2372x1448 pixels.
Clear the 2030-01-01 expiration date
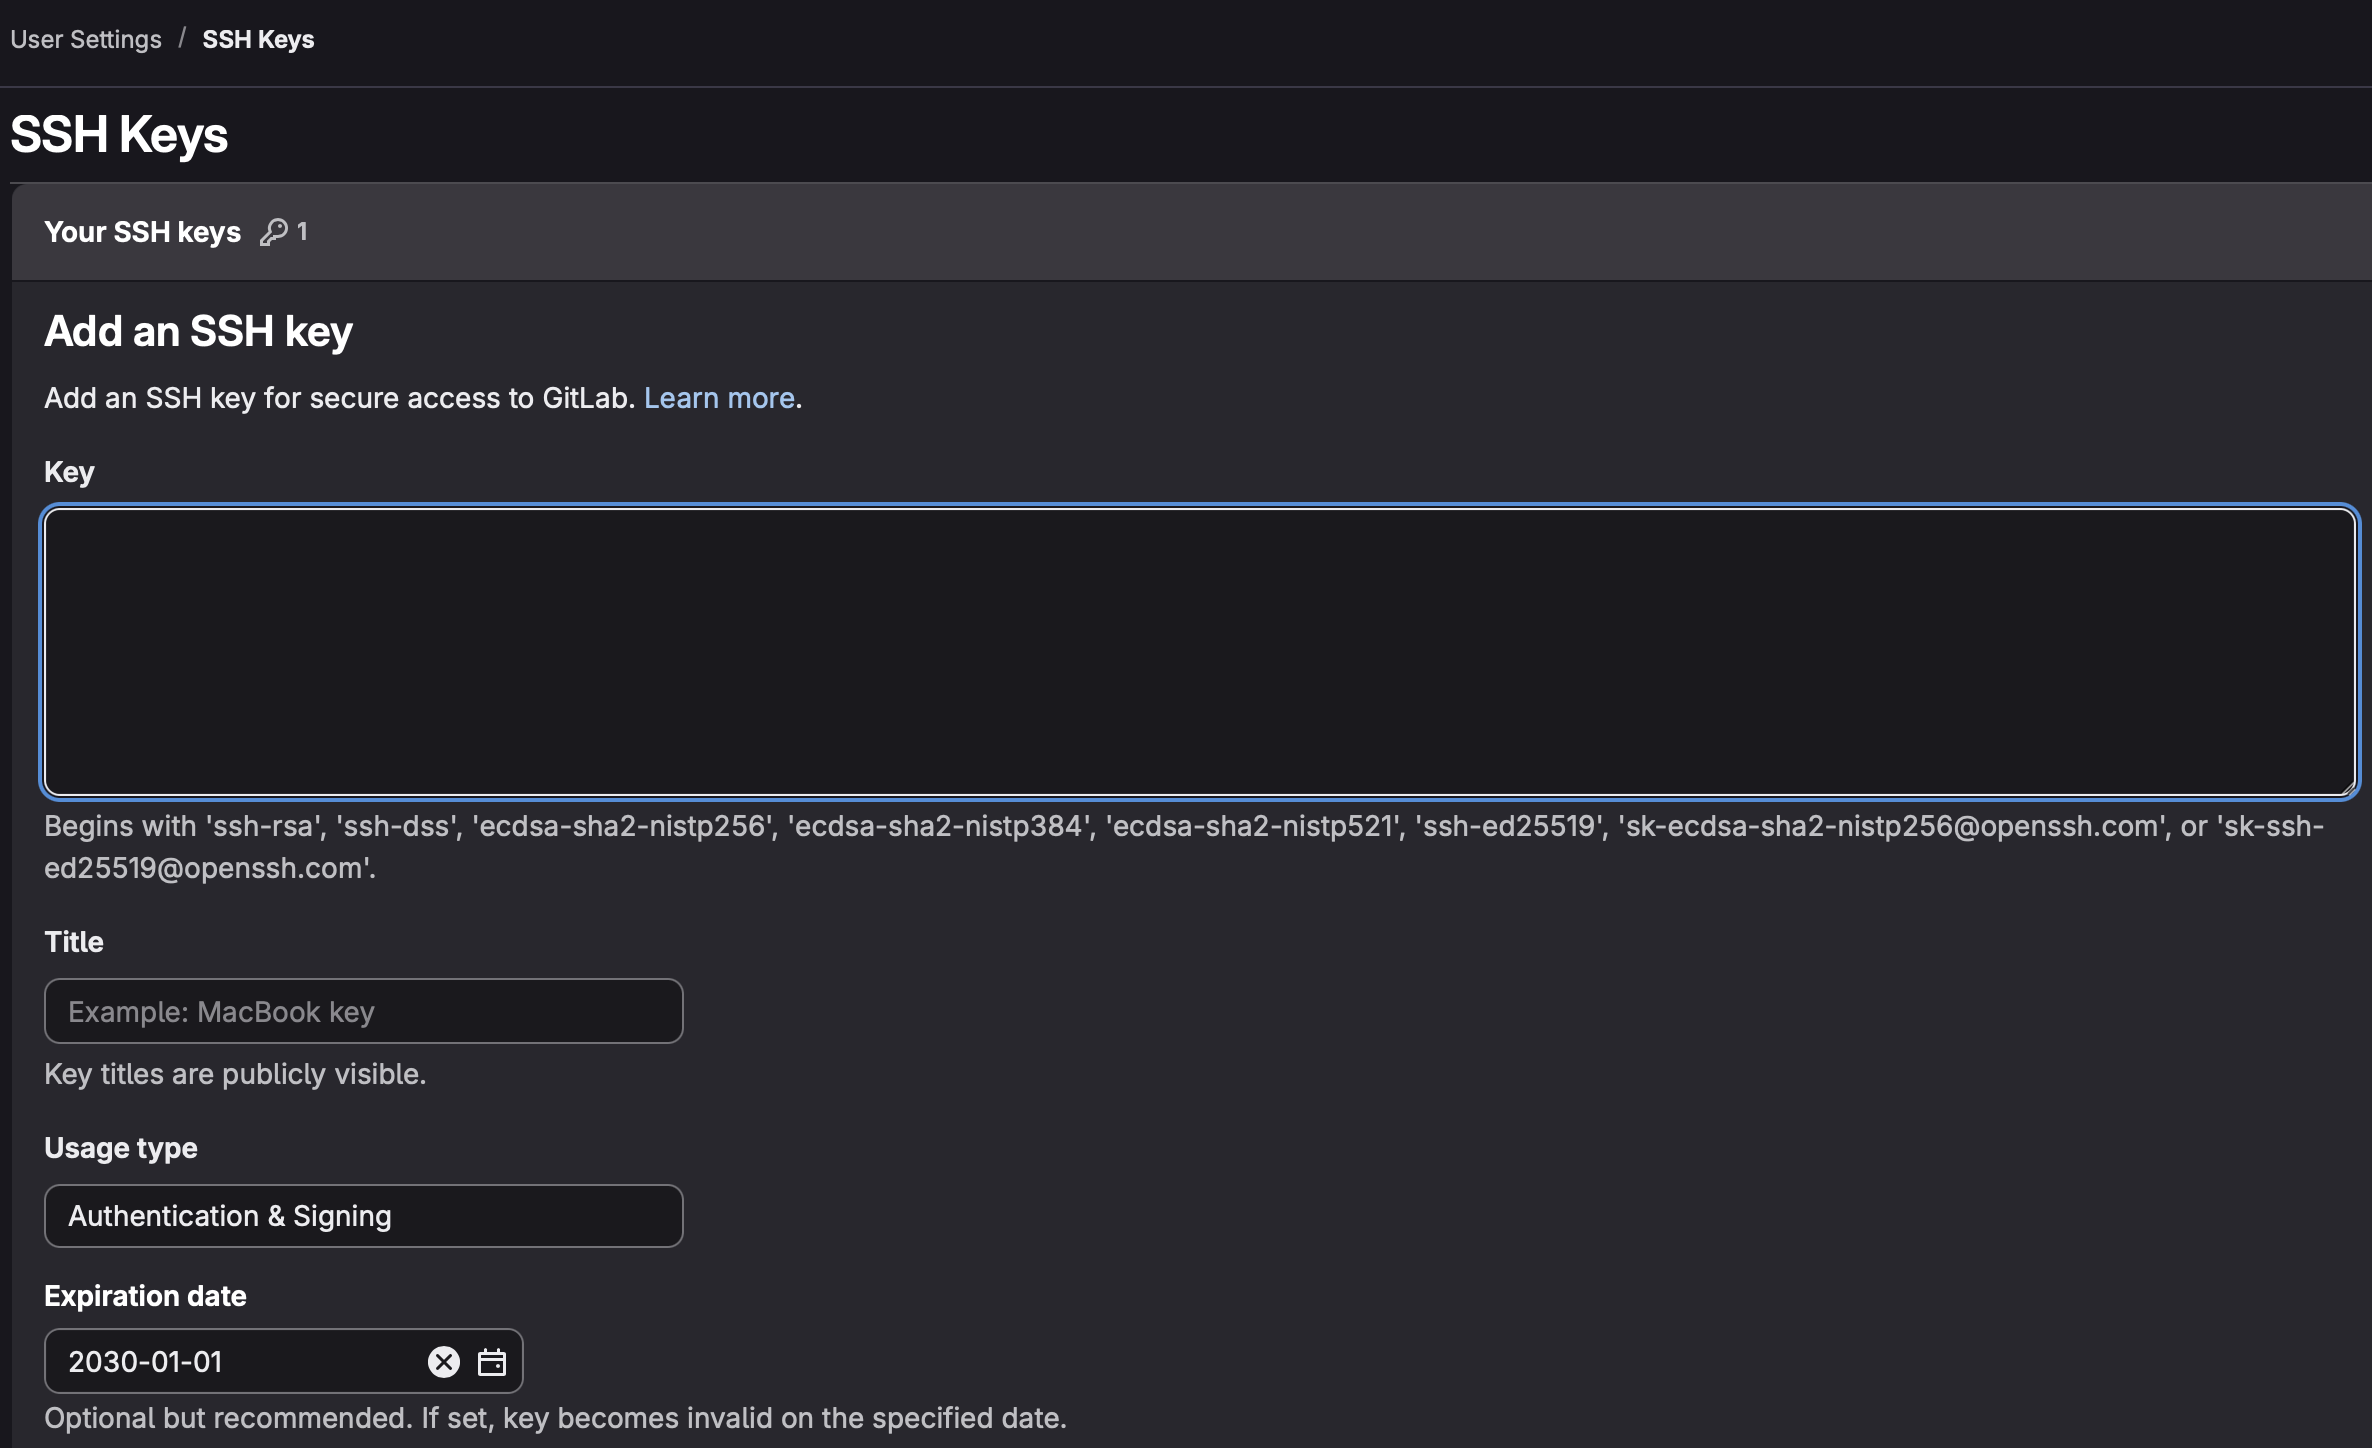[443, 1362]
